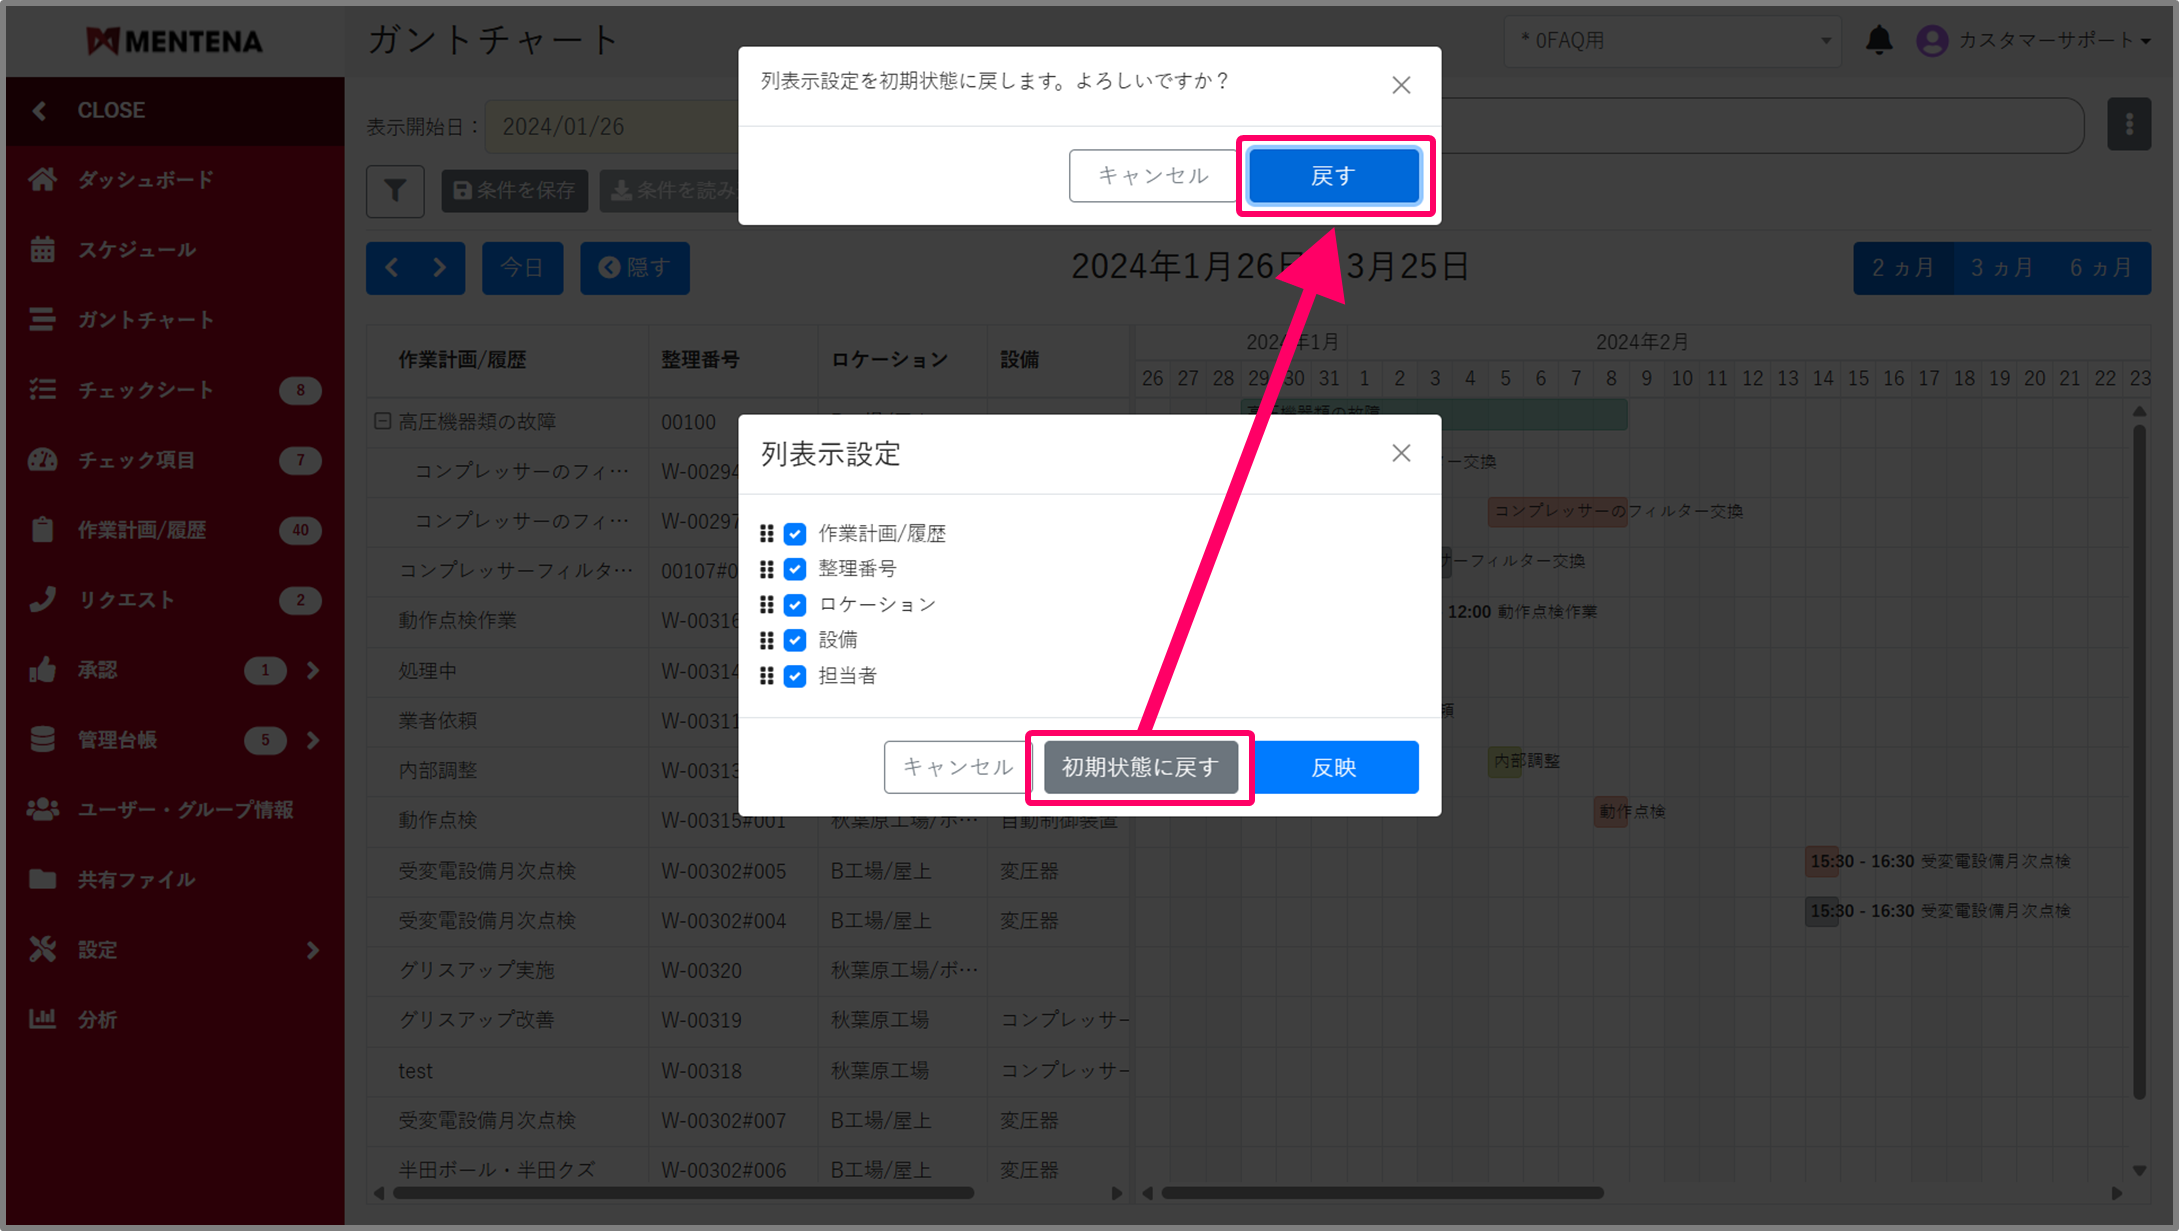Uncheck the 設備 column checkbox
Viewport: 2179px width, 1231px height.
795,640
